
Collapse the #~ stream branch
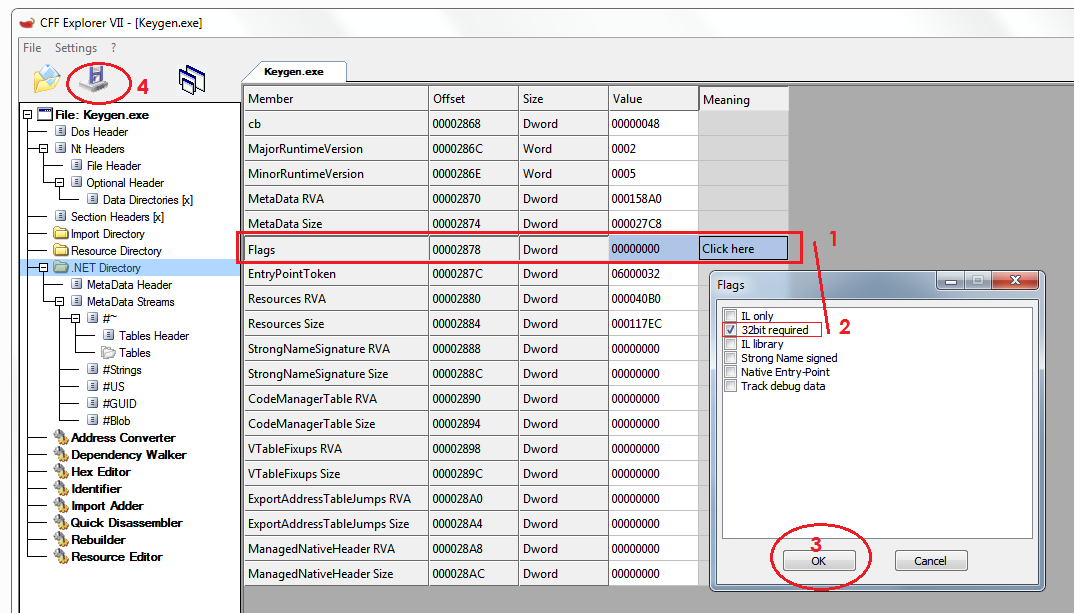tap(75, 318)
